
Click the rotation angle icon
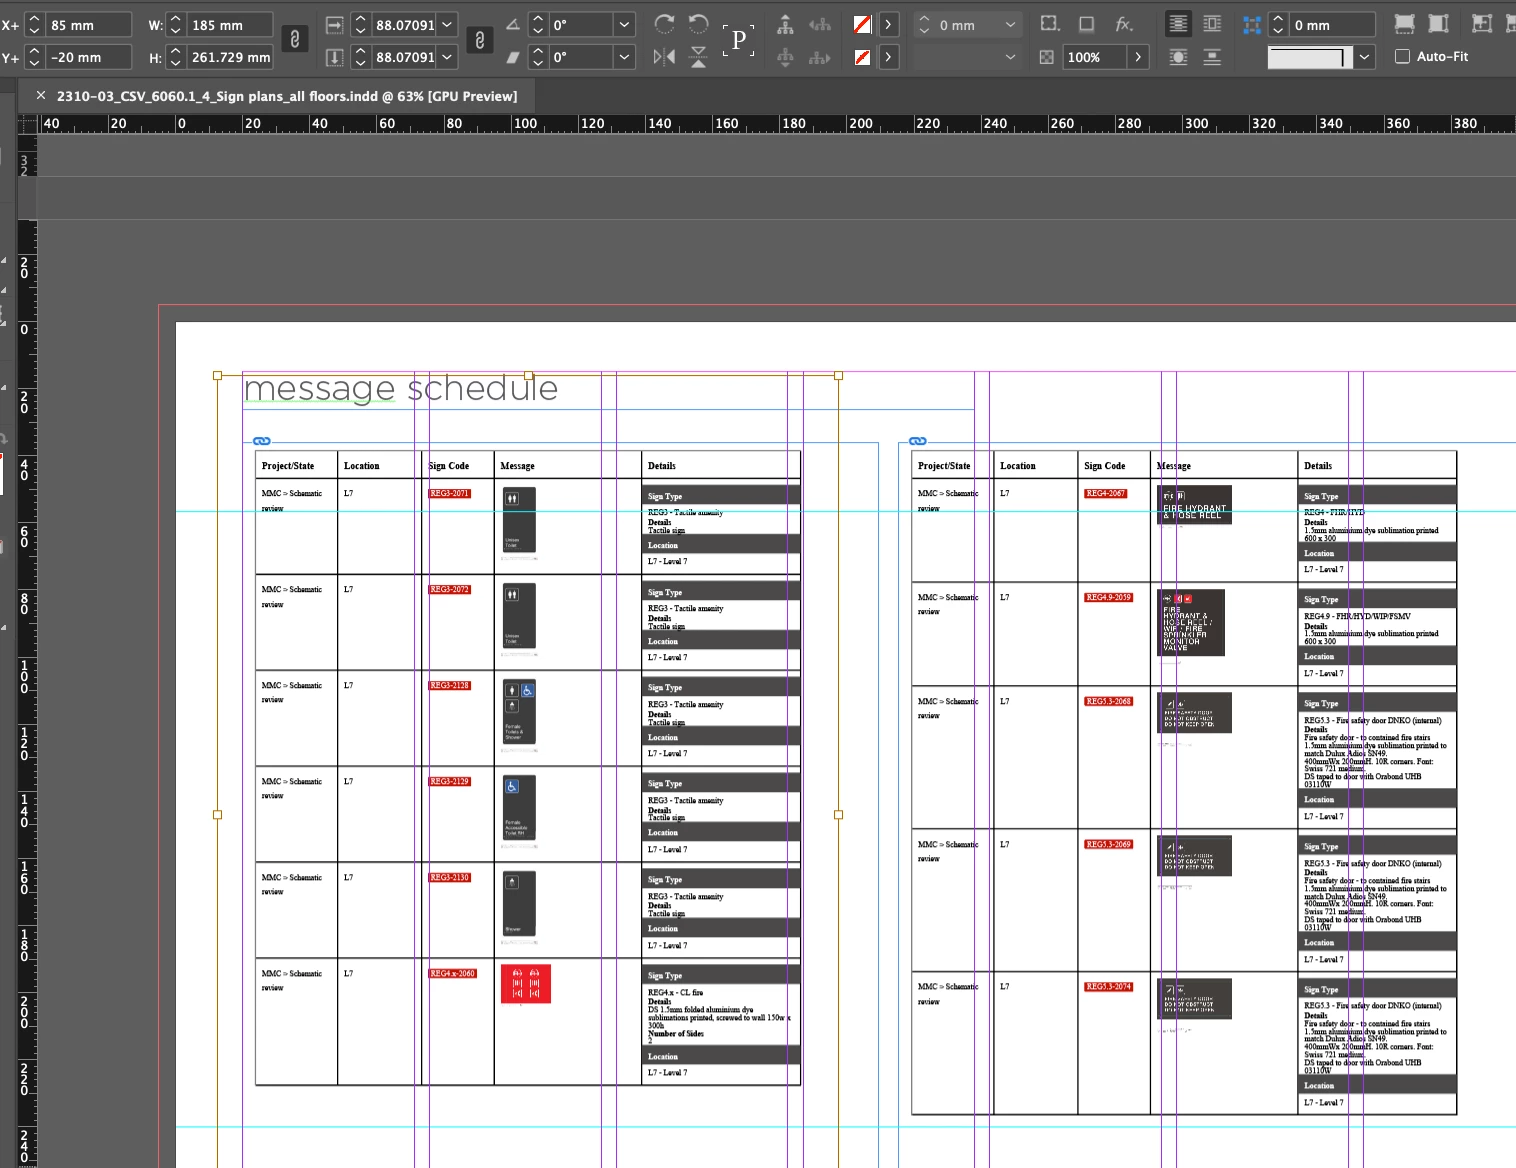[x=512, y=24]
